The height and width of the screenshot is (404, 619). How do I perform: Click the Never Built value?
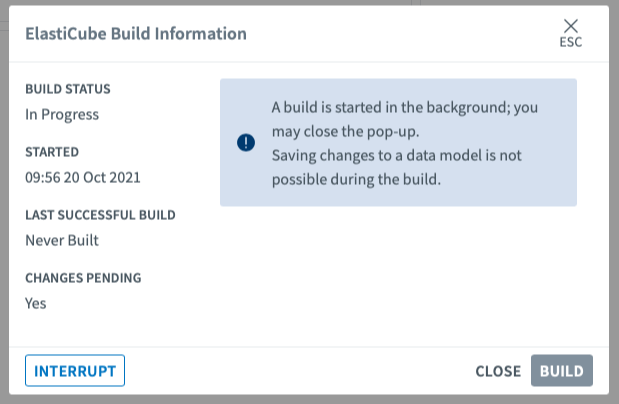(62, 240)
